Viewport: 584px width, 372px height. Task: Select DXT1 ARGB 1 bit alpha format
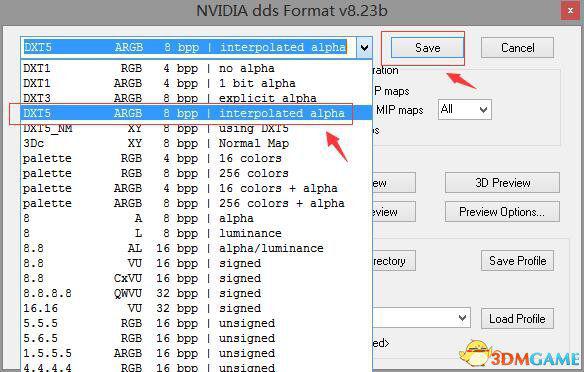click(x=197, y=83)
